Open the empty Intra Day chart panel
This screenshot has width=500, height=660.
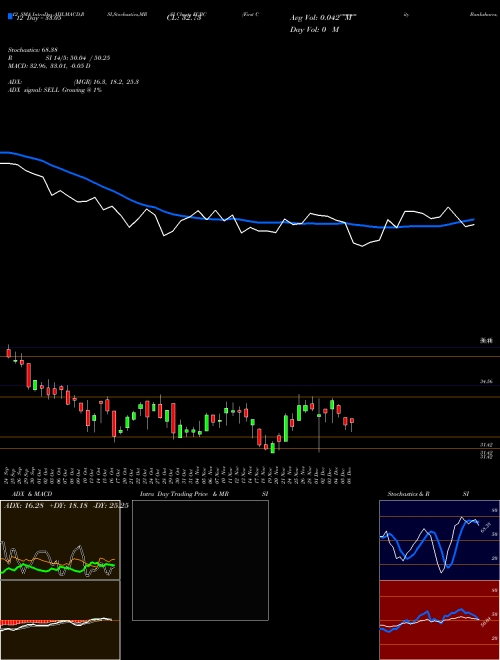[x=200, y=560]
